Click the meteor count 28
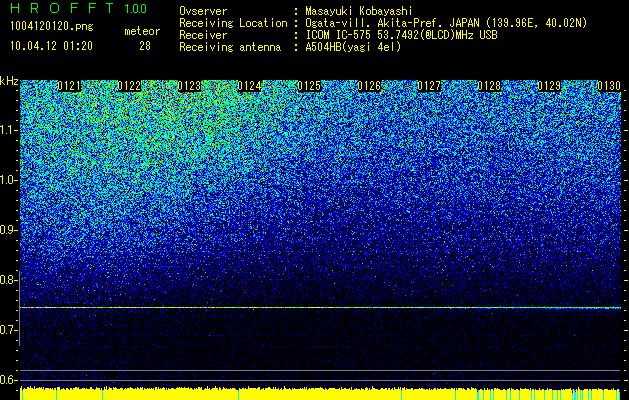Screen dimensions: 629x400 coord(145,46)
